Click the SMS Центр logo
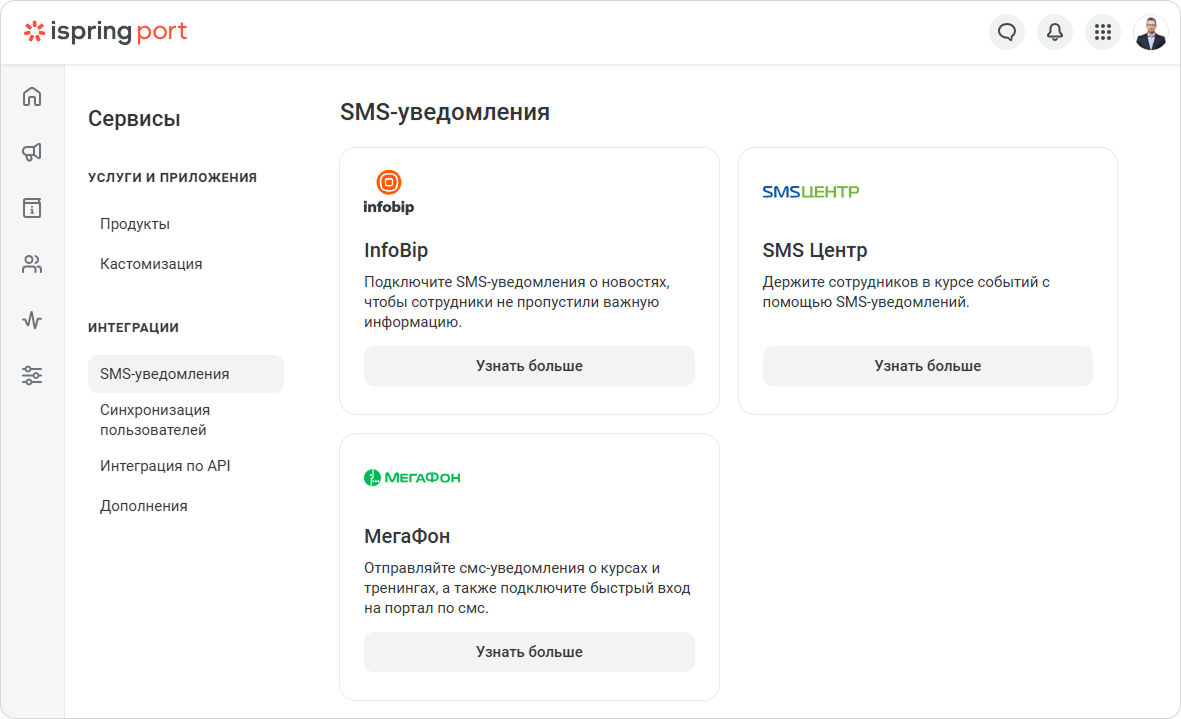Screen dimensions: 1181x719 810,192
